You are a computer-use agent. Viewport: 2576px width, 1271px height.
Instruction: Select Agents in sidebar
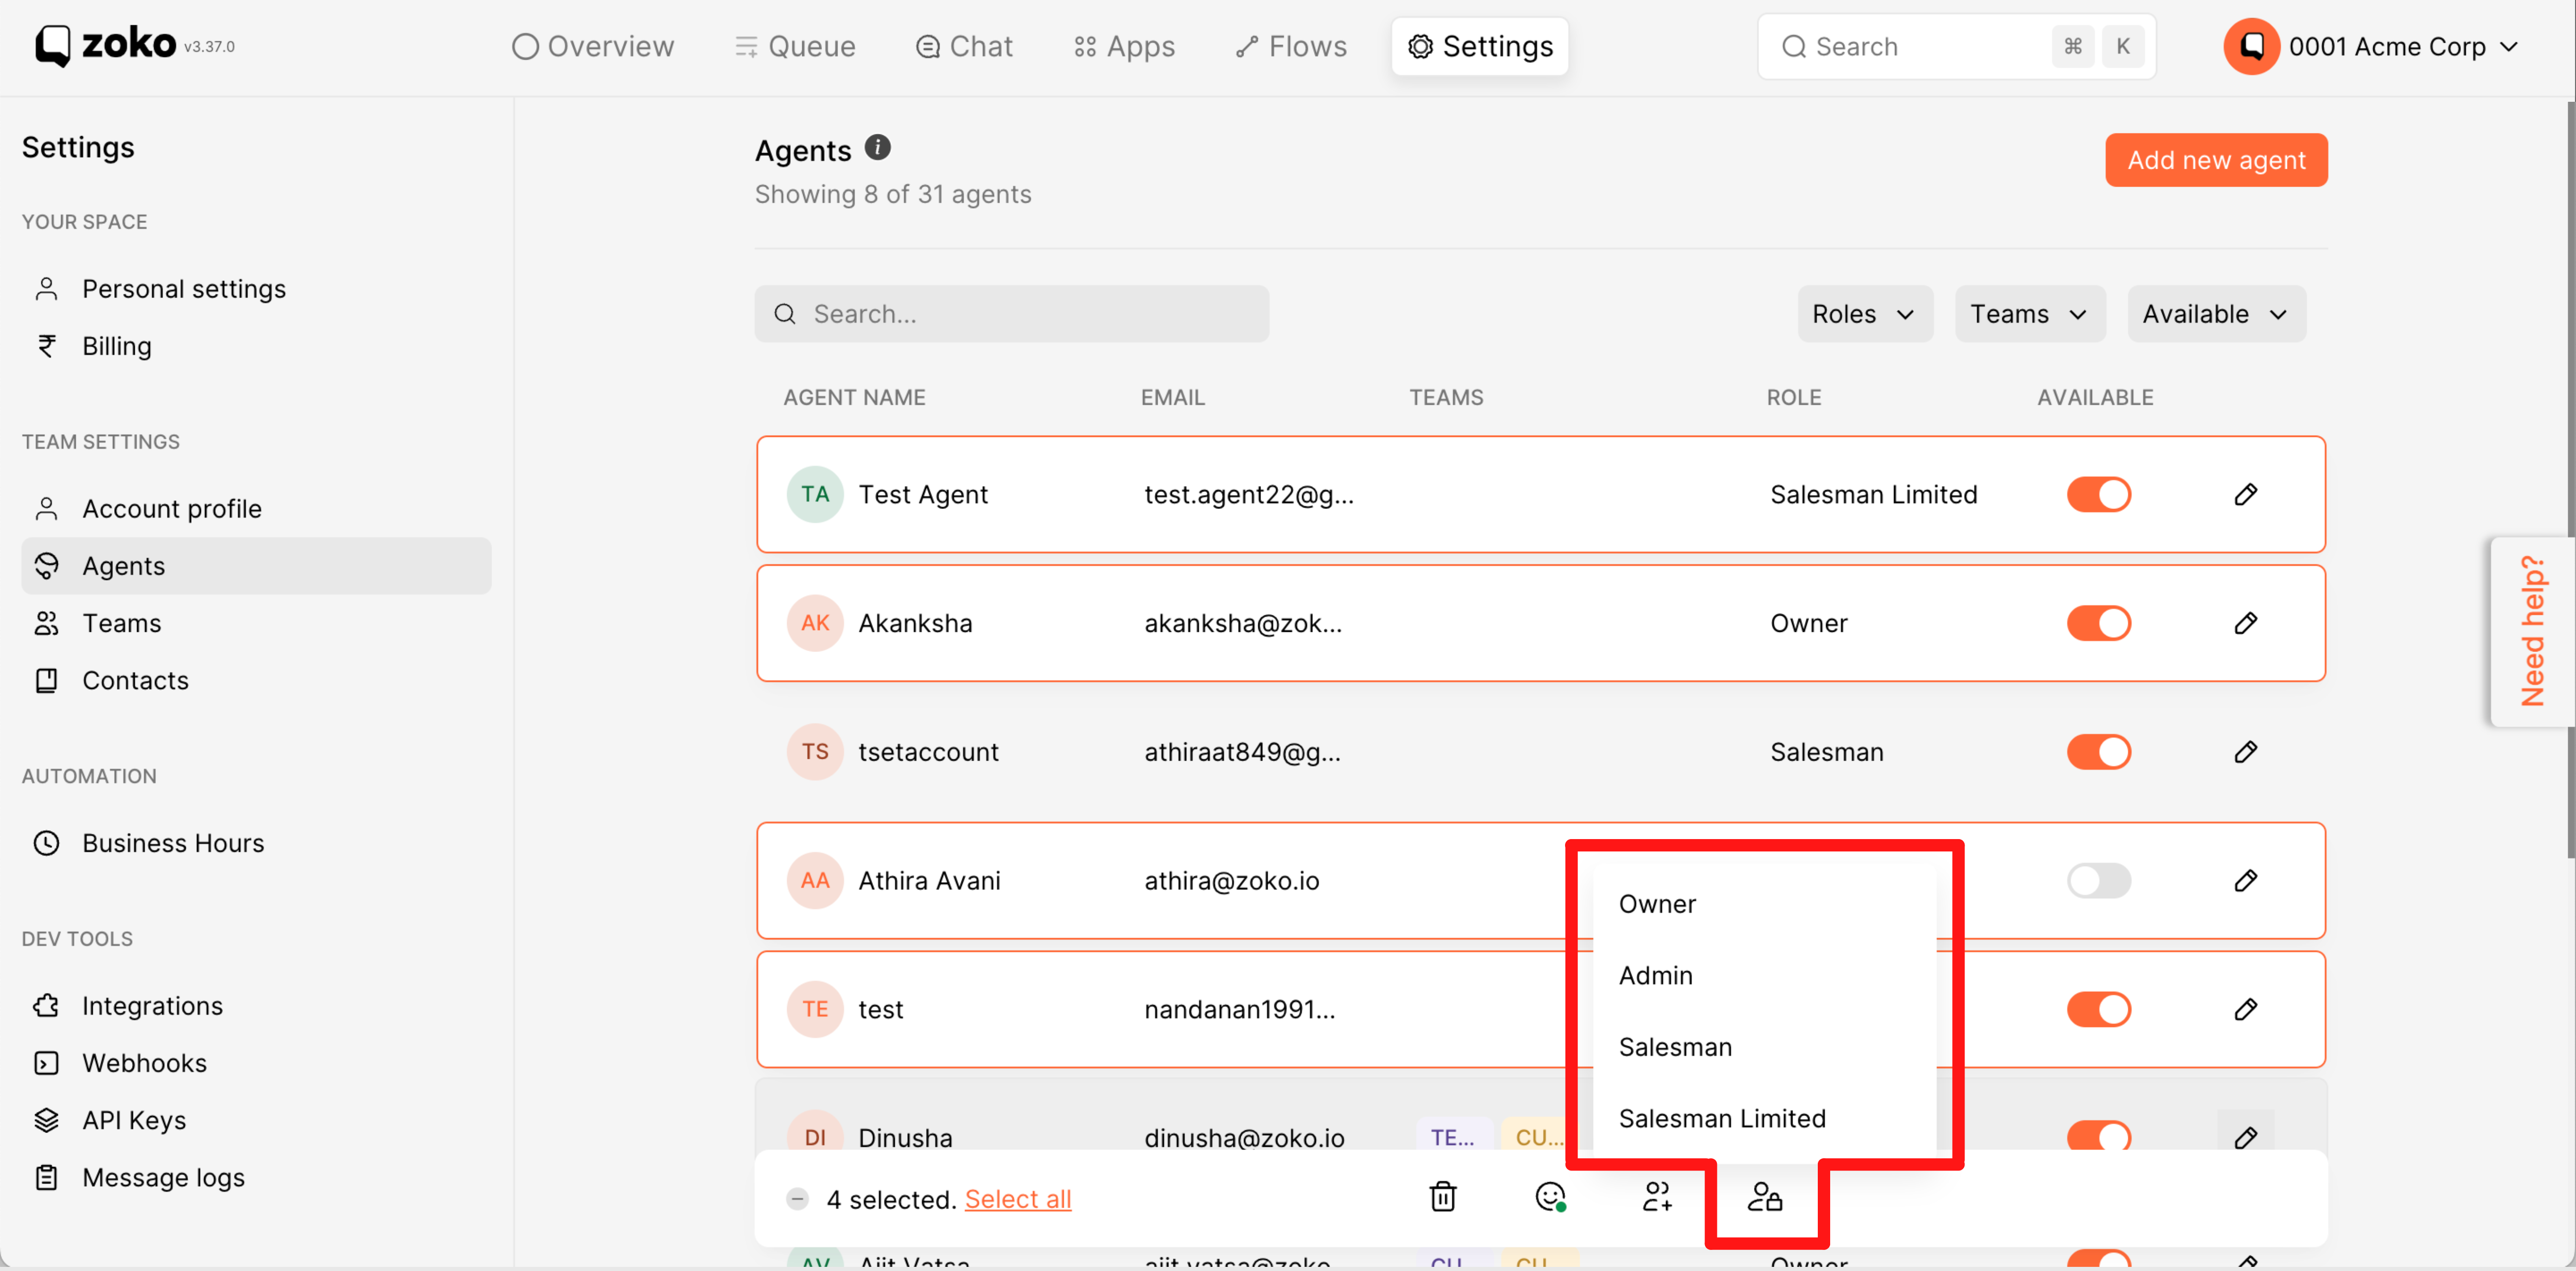(x=256, y=566)
